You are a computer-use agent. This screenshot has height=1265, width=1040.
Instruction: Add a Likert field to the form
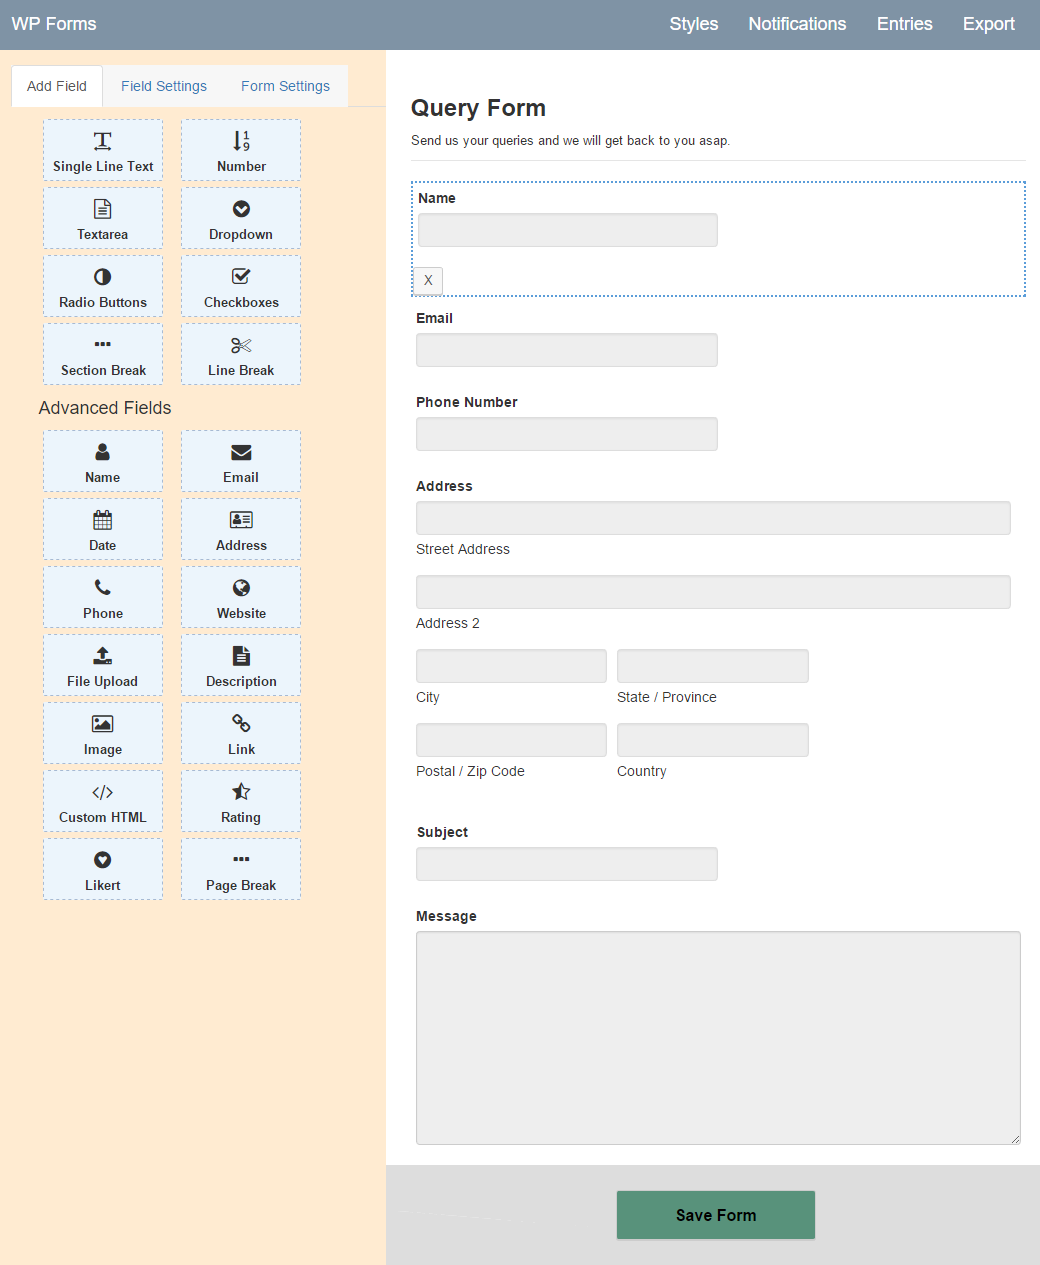(x=103, y=868)
